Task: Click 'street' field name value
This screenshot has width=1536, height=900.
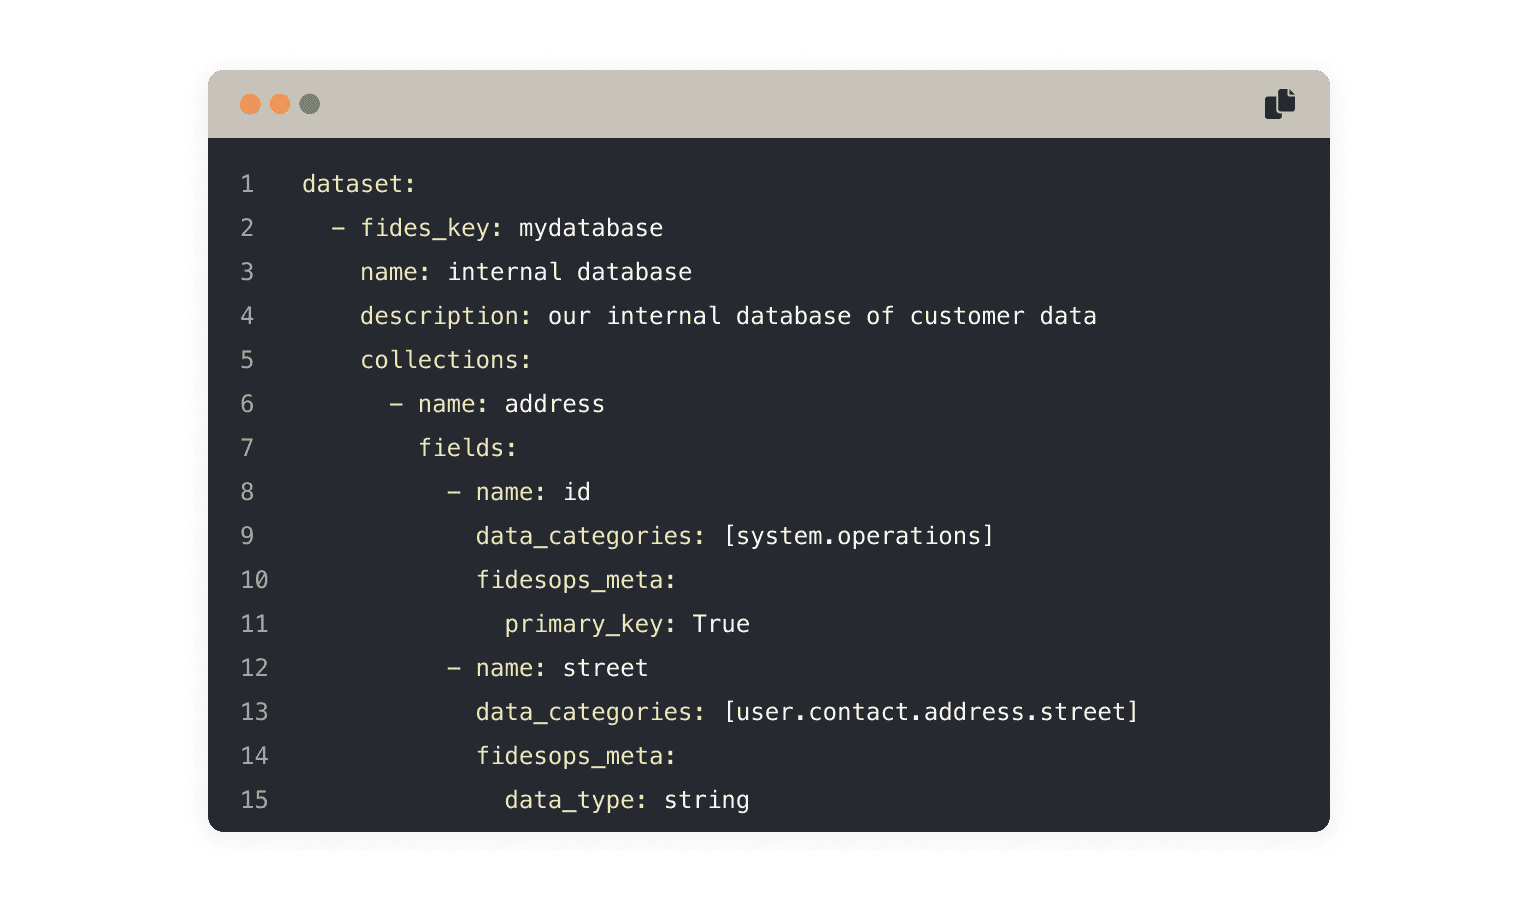Action: coord(606,668)
